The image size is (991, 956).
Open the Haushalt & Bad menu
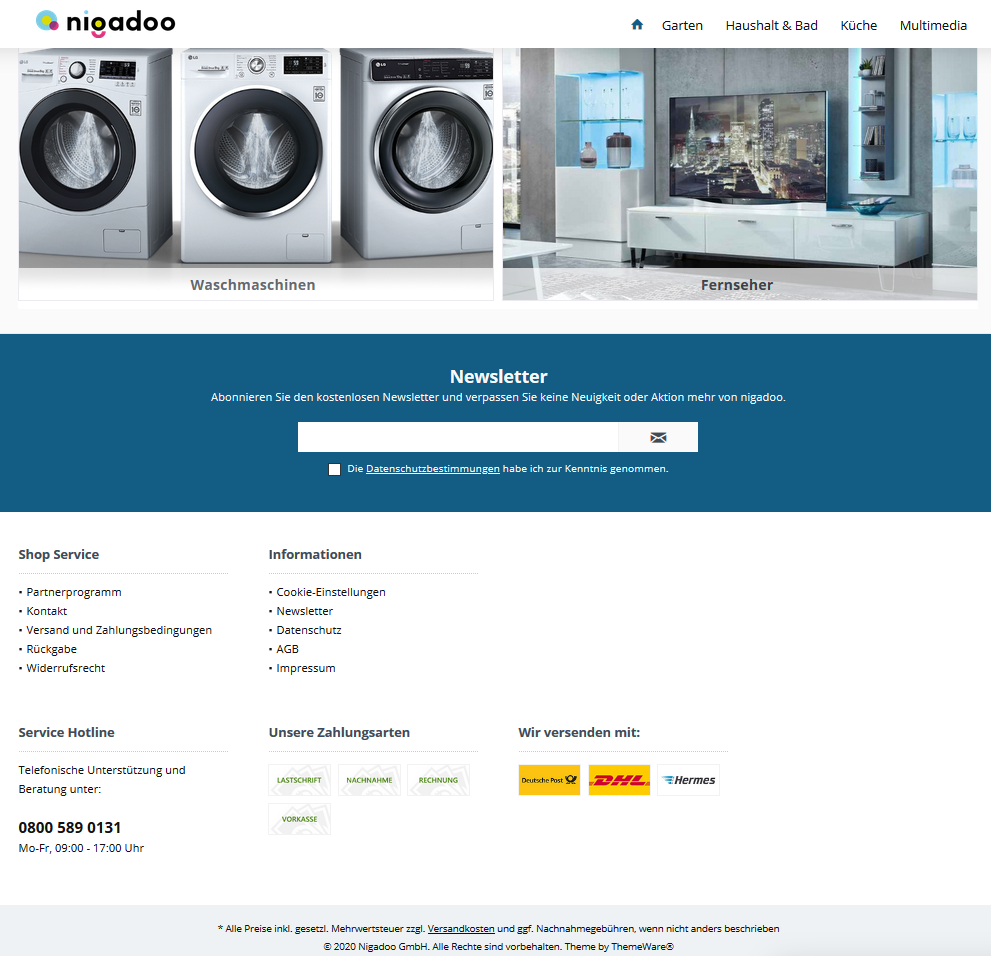(x=771, y=25)
